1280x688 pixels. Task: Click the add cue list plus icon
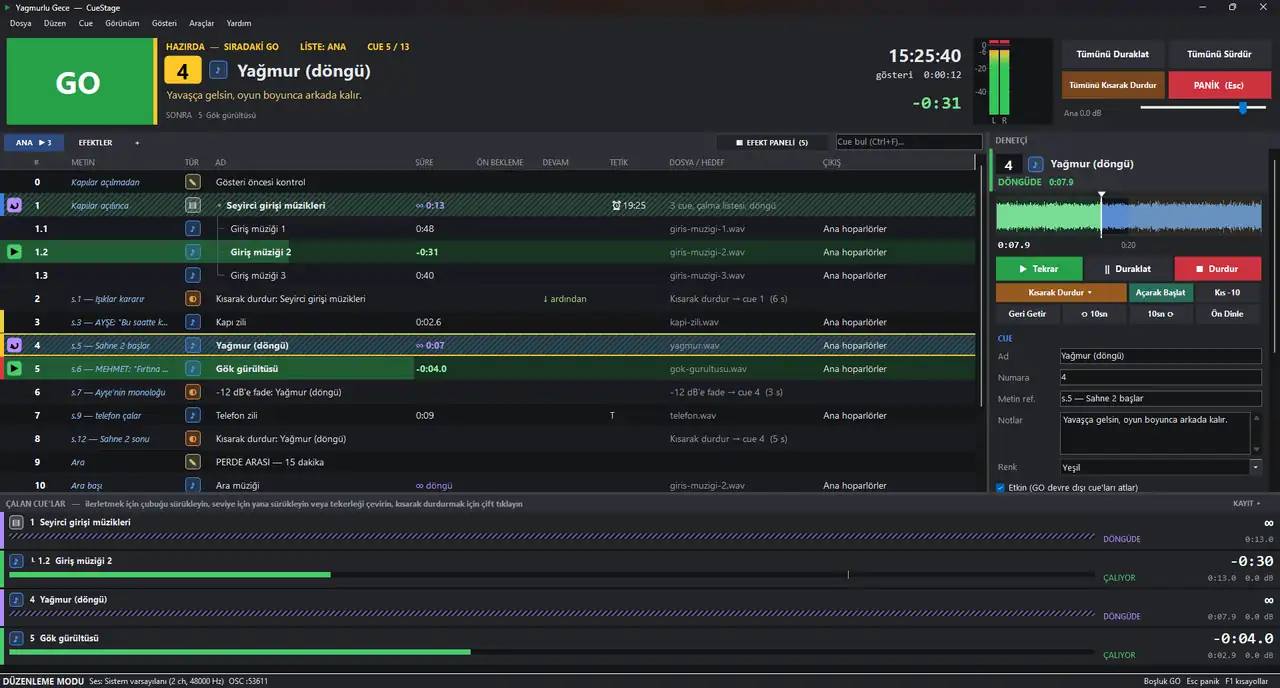pyautogui.click(x=137, y=143)
